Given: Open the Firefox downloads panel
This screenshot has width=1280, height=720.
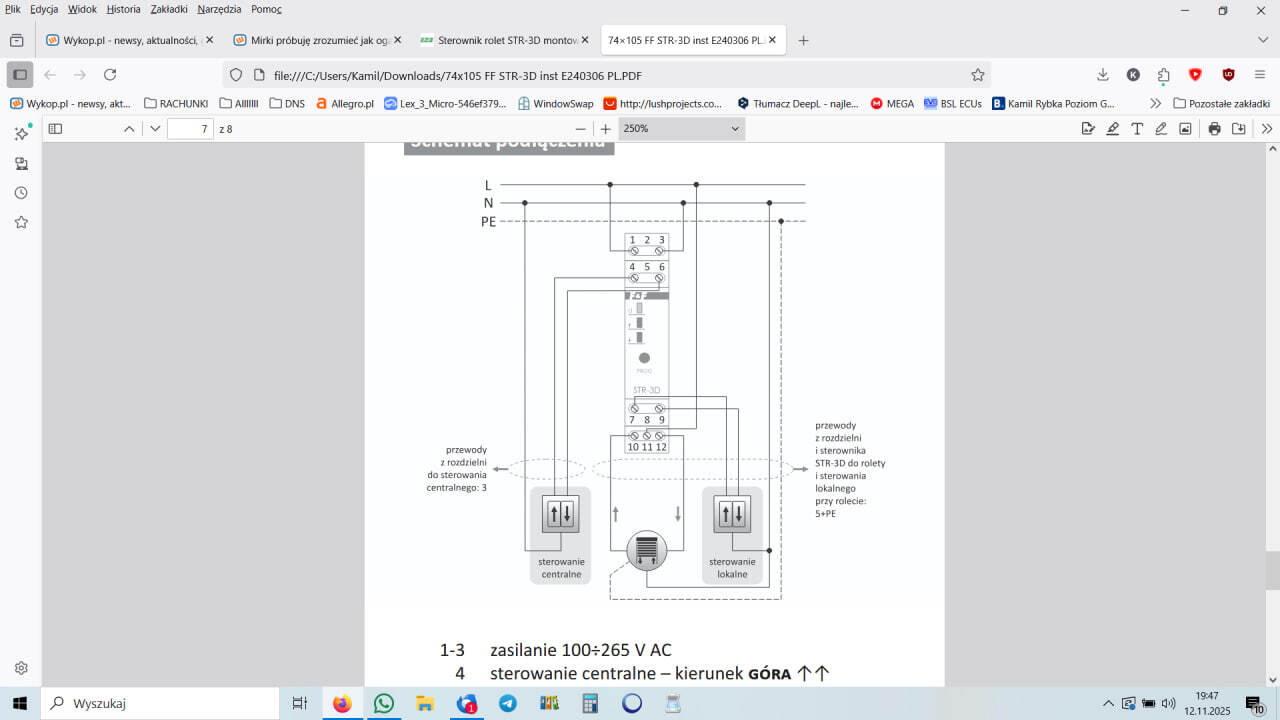Looking at the screenshot, I should click(x=1103, y=75).
